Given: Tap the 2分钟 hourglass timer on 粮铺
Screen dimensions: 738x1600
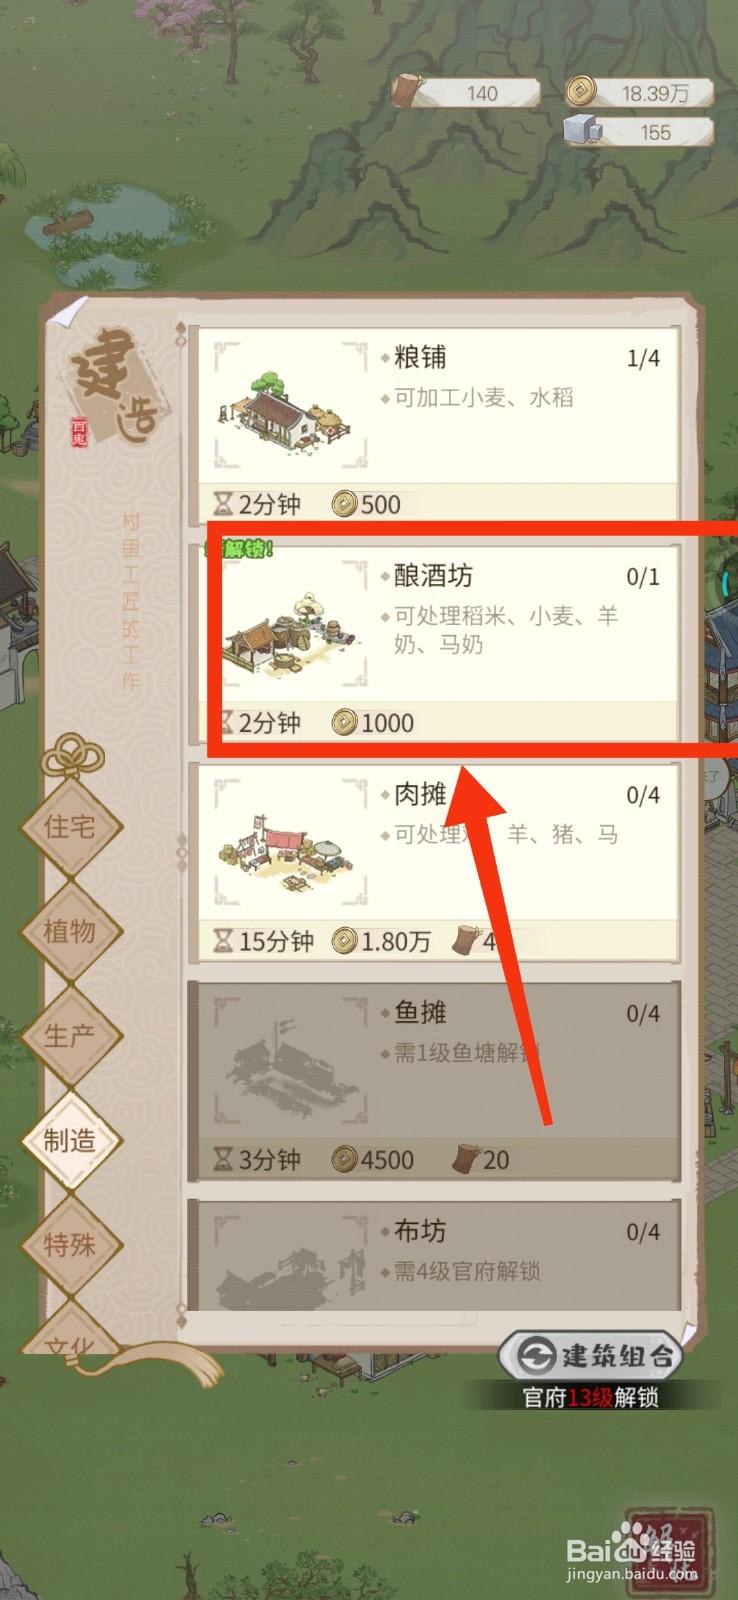Looking at the screenshot, I should [257, 504].
